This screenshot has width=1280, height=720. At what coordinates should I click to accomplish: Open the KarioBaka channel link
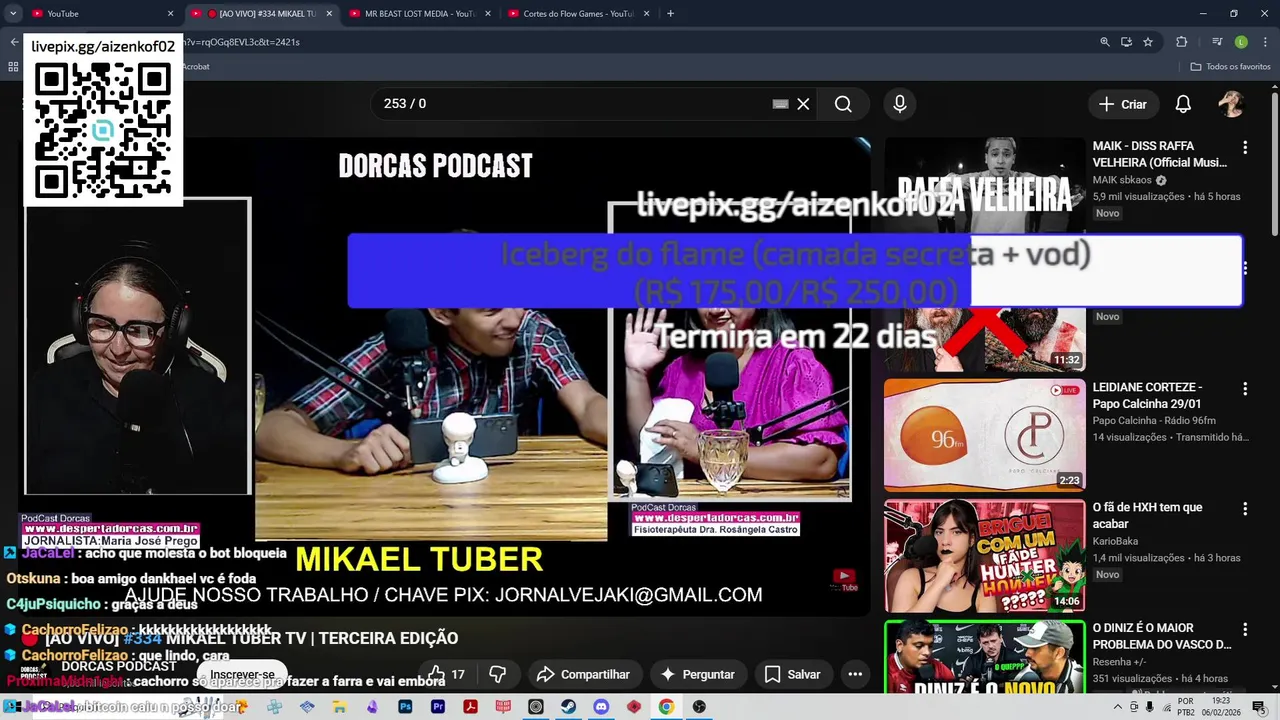(1115, 541)
